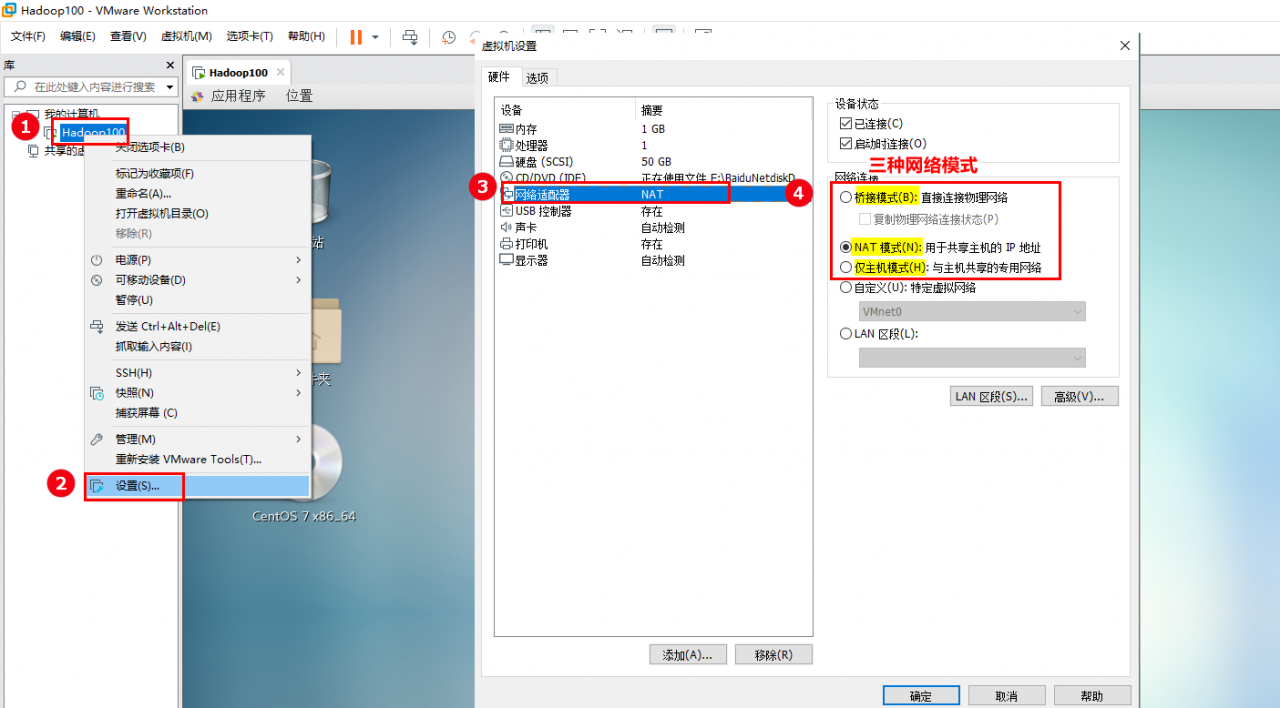Screen dimensions: 1280x708
Task: Click the send Ctrl+Alt+Del toolbar icon
Action: point(410,37)
